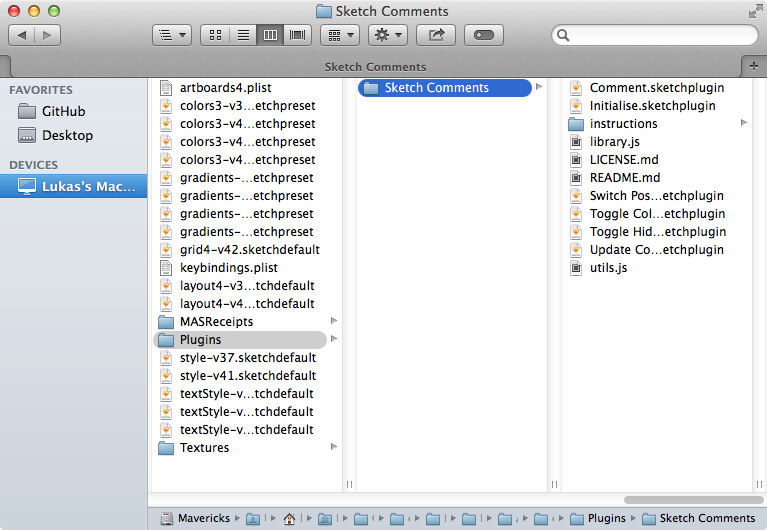Select Lukas's Mac device in sidebar
This screenshot has height=530, width=767.
[x=73, y=186]
